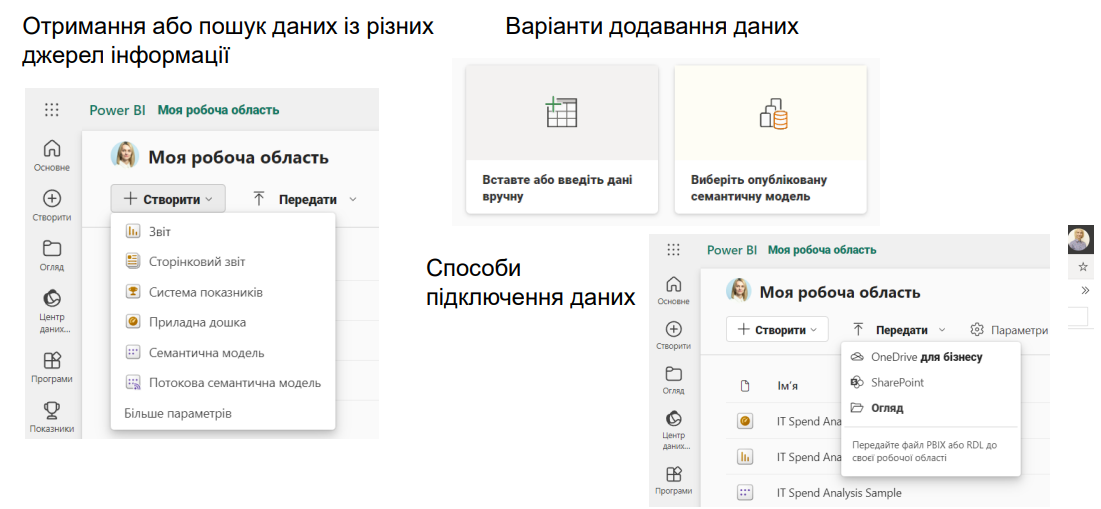1101x509 pixels.
Task: Open the app launcher grid in left Power BI
Action: pos(52,110)
